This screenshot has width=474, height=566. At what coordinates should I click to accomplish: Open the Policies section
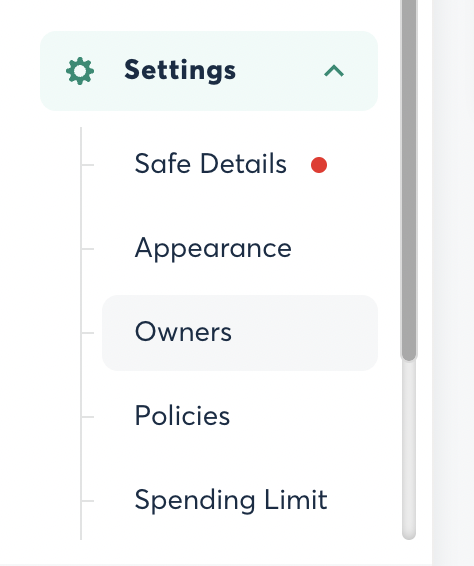[182, 415]
